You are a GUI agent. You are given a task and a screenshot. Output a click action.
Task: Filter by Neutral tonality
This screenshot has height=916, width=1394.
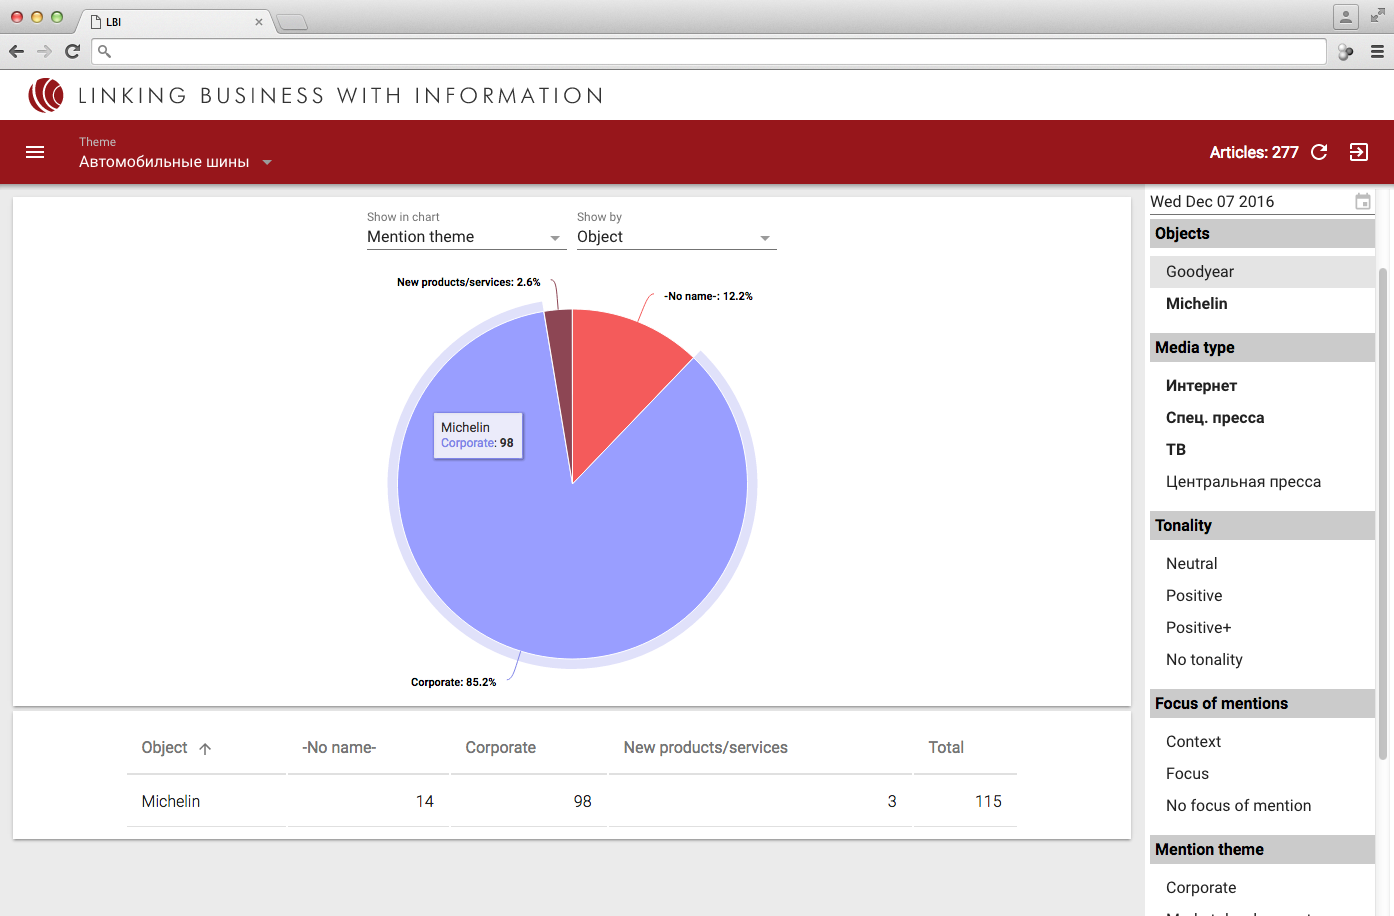[1262, 564]
